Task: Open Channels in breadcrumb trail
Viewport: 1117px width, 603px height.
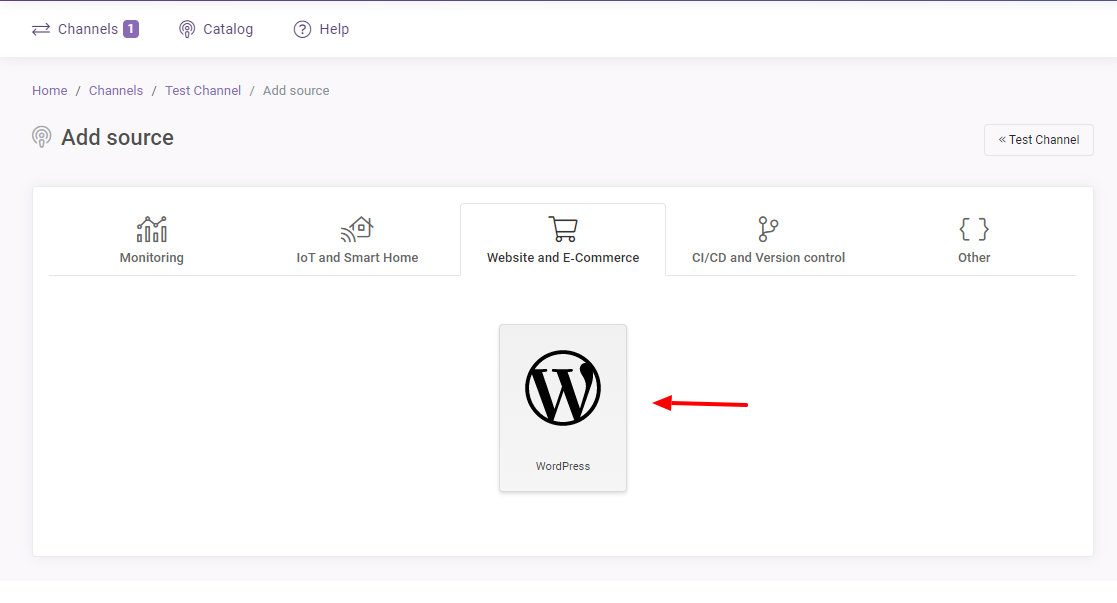Action: (x=116, y=91)
